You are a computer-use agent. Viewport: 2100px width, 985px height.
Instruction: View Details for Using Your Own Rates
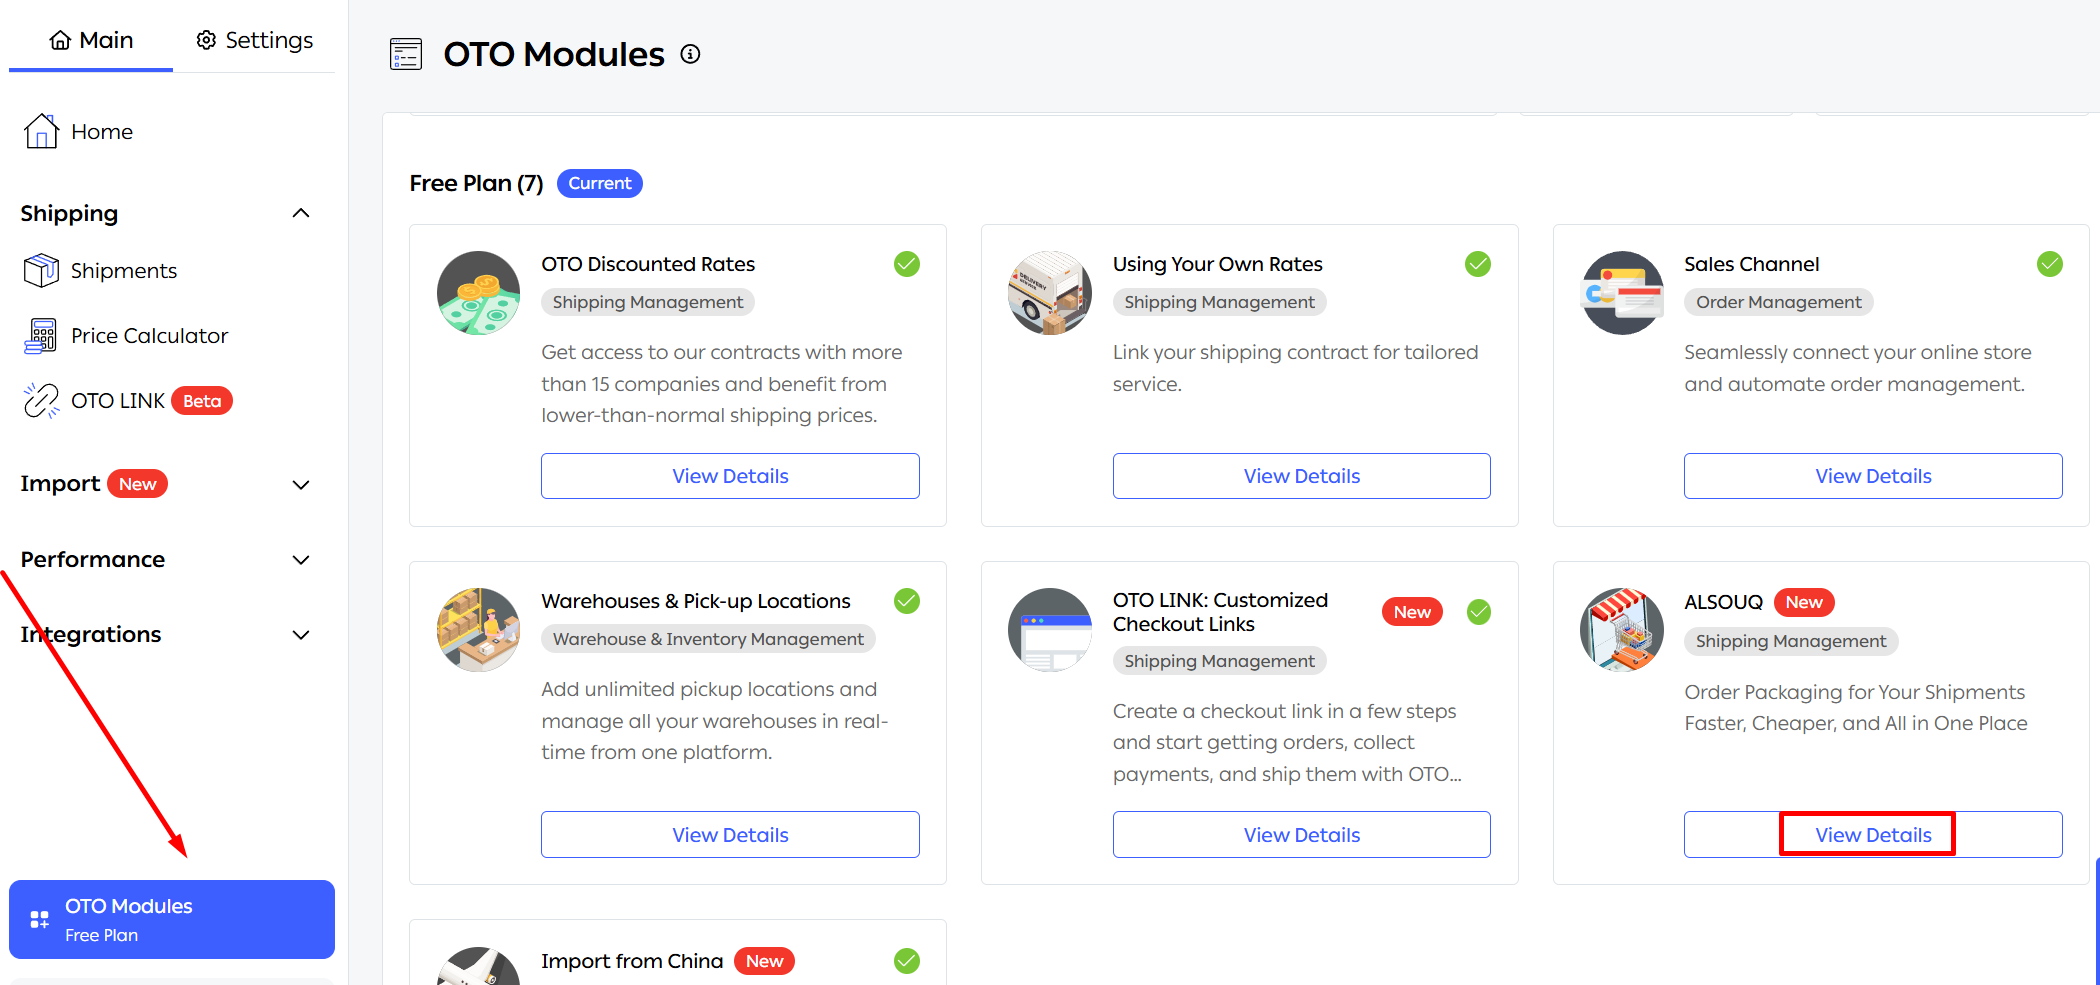[x=1302, y=476]
